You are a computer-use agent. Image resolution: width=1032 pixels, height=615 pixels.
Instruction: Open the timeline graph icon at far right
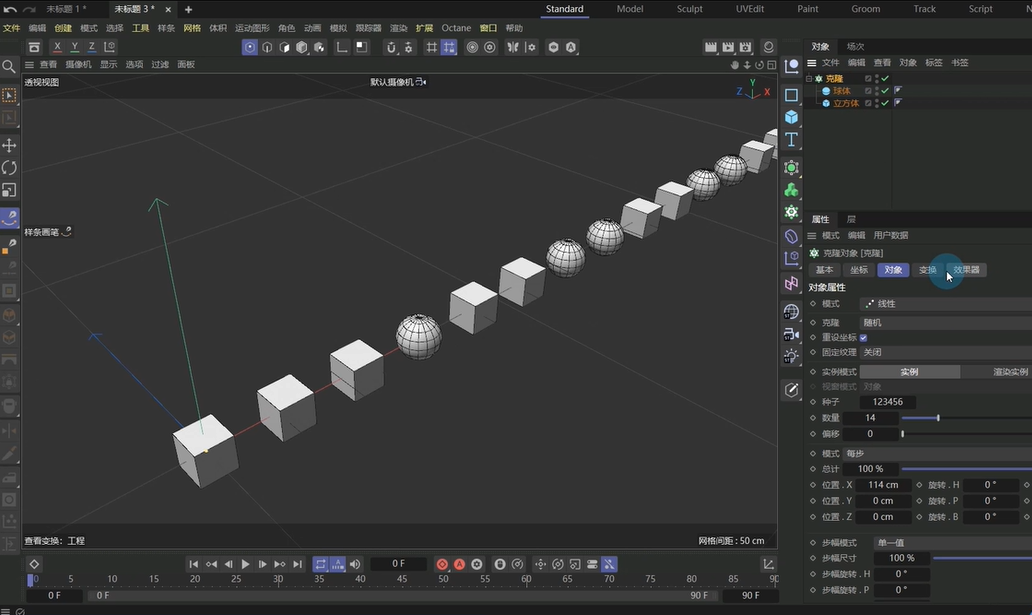coord(768,564)
